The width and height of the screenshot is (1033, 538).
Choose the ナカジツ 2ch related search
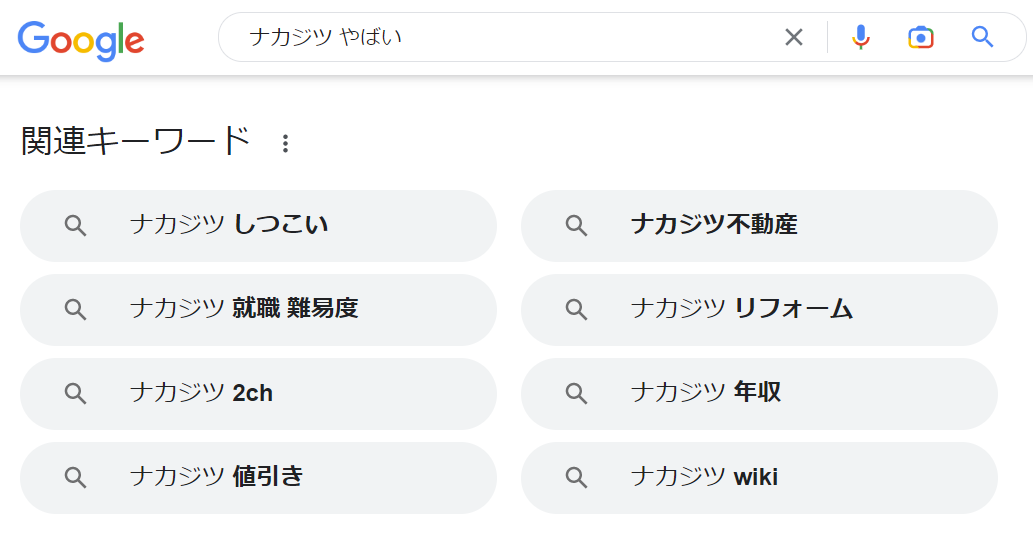[258, 393]
